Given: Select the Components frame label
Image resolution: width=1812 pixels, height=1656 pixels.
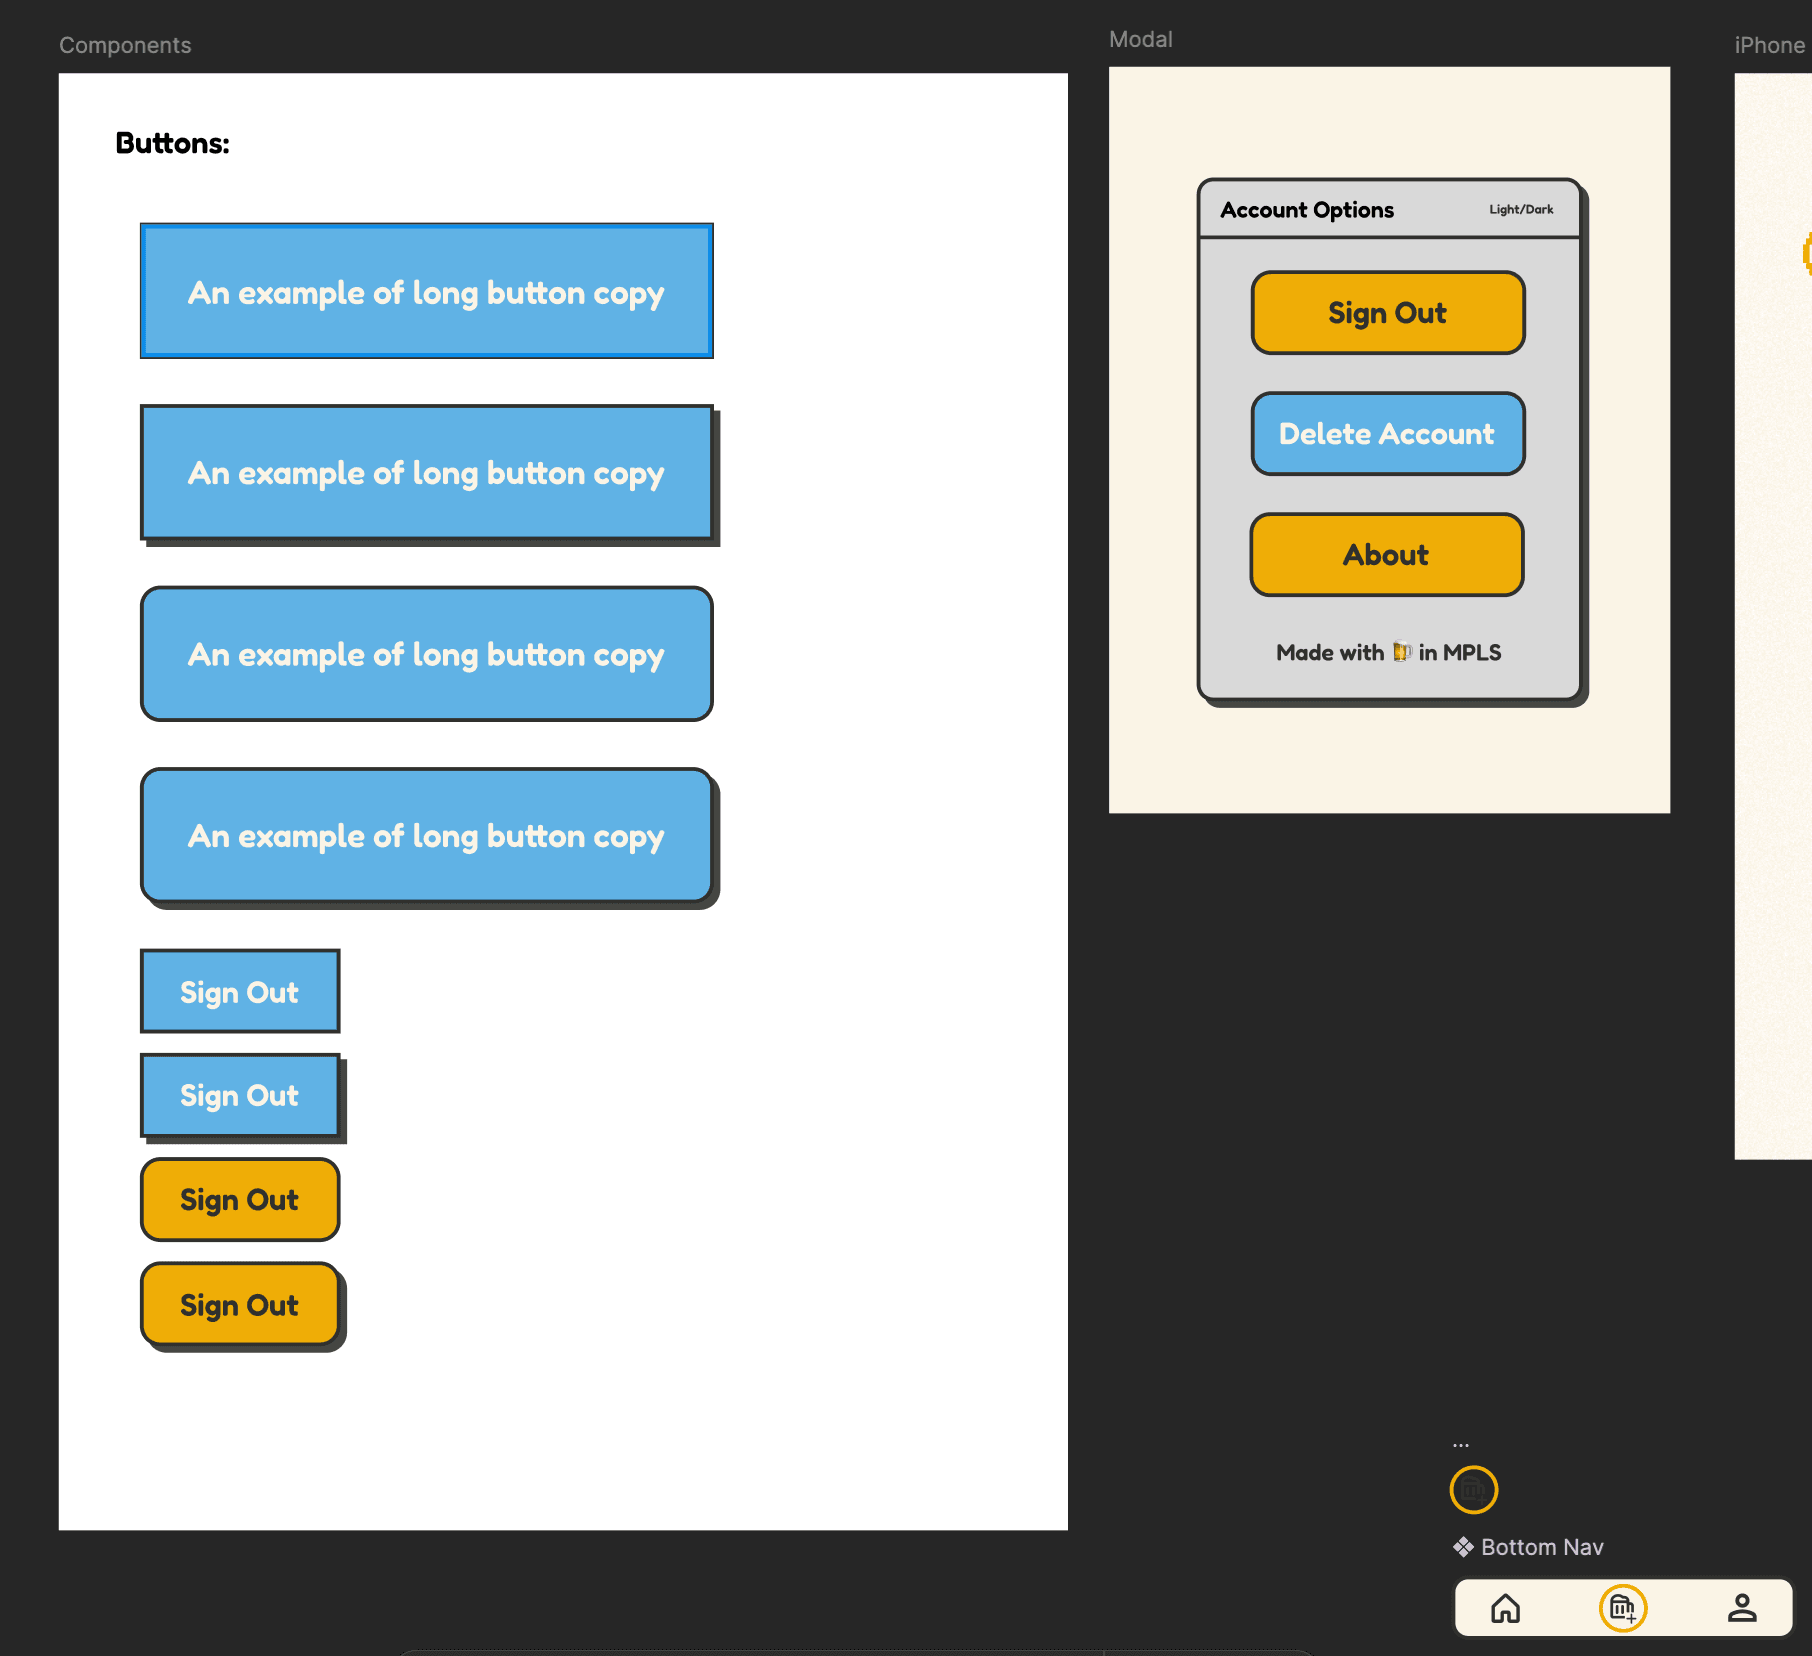Looking at the screenshot, I should 125,45.
